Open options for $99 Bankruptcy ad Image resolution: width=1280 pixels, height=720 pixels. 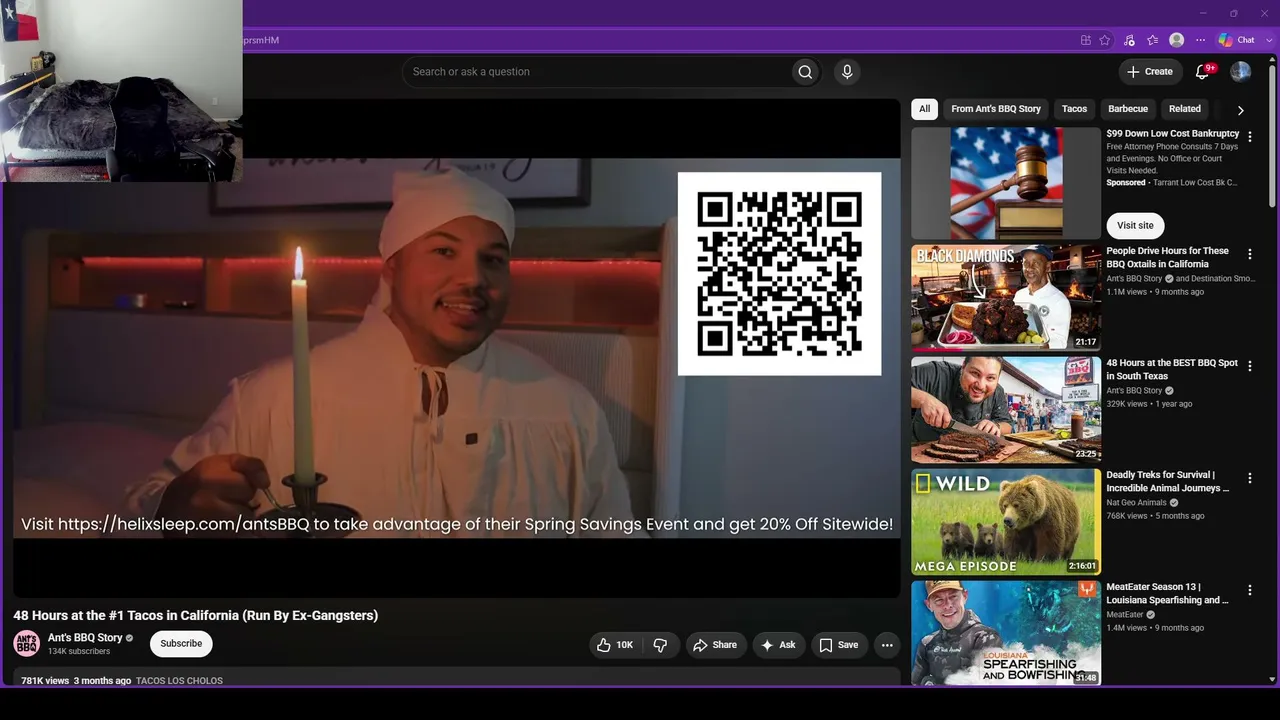point(1250,137)
